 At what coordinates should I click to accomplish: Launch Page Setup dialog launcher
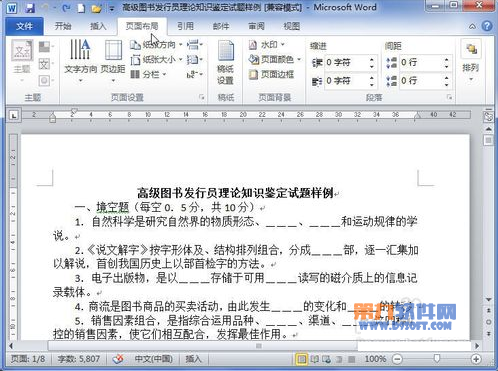tap(202, 97)
